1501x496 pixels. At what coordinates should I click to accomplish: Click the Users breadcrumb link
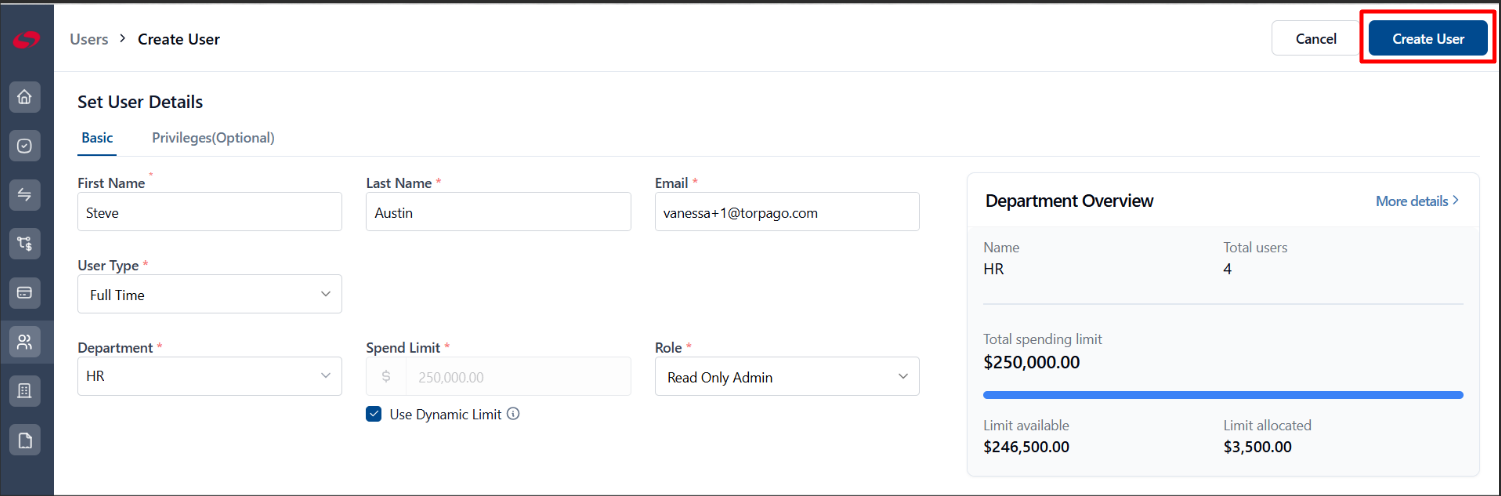click(89, 39)
